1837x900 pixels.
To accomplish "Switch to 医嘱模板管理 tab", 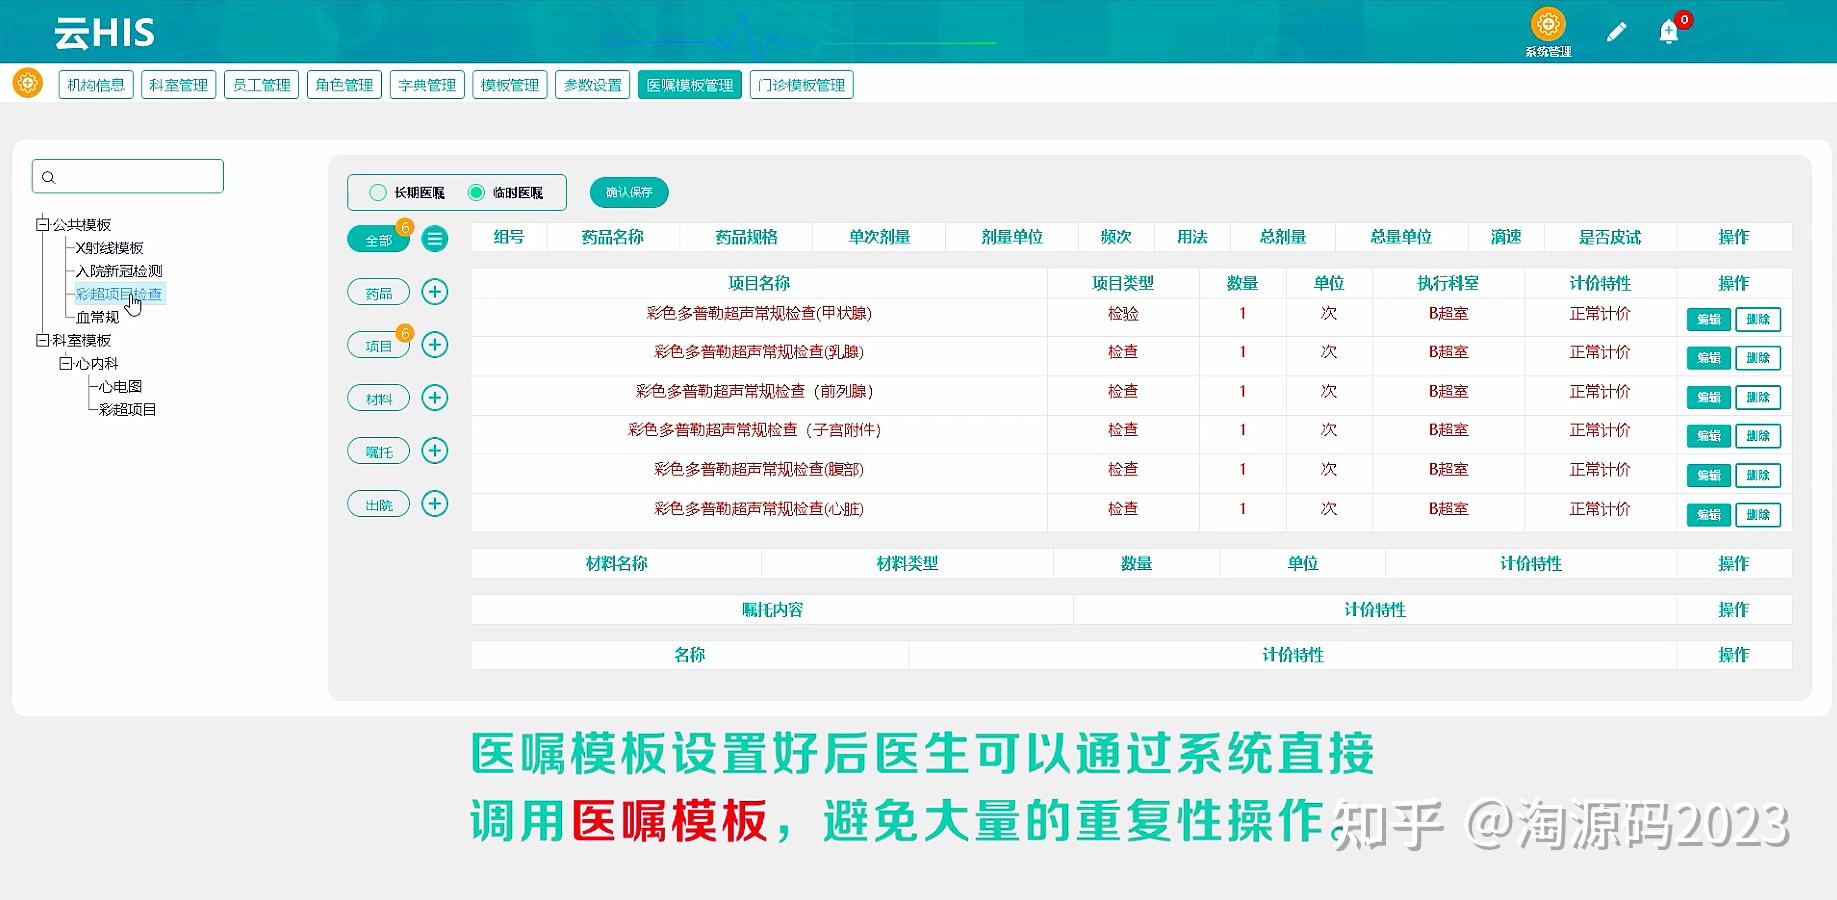I will (x=690, y=85).
